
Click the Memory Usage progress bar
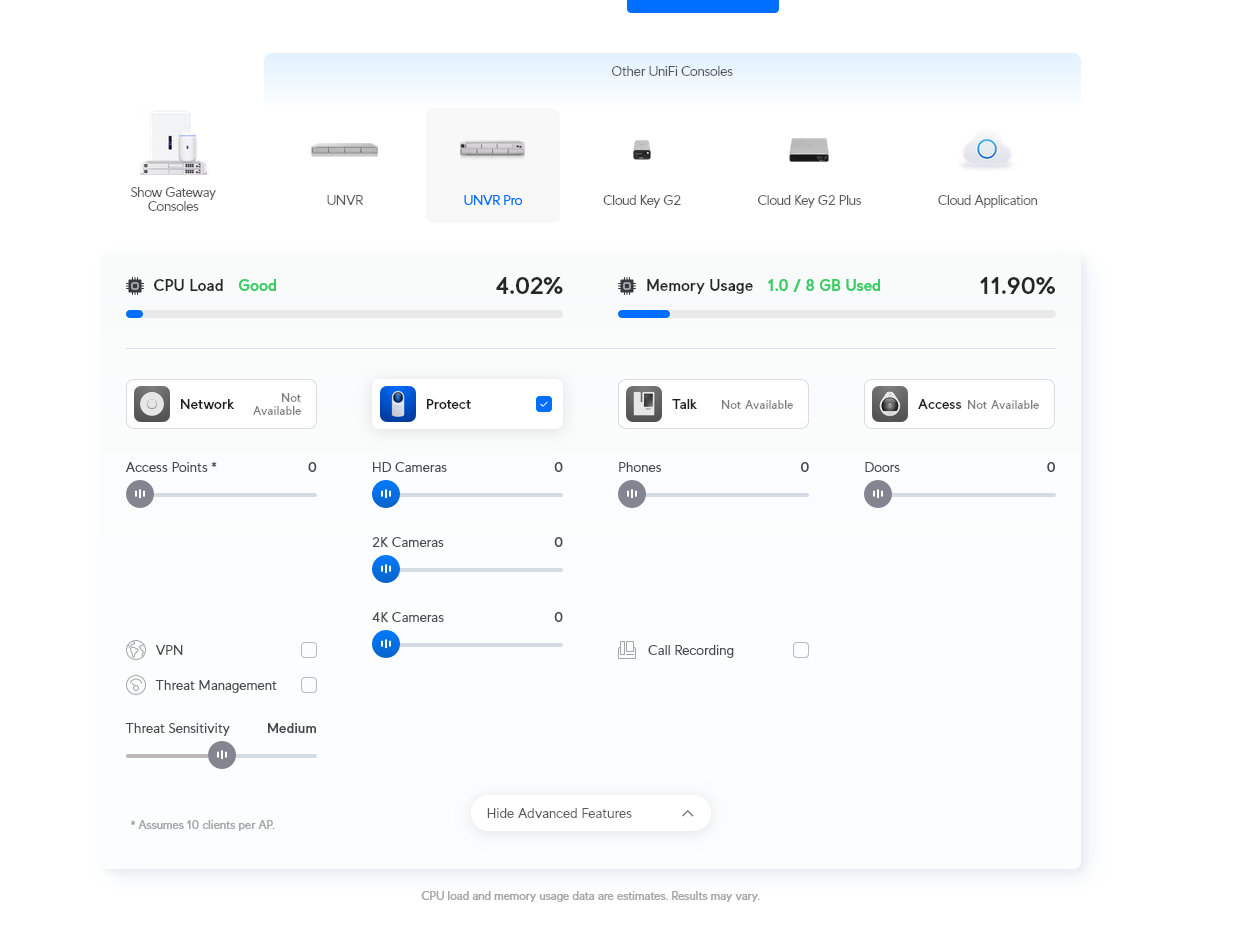[x=836, y=314]
